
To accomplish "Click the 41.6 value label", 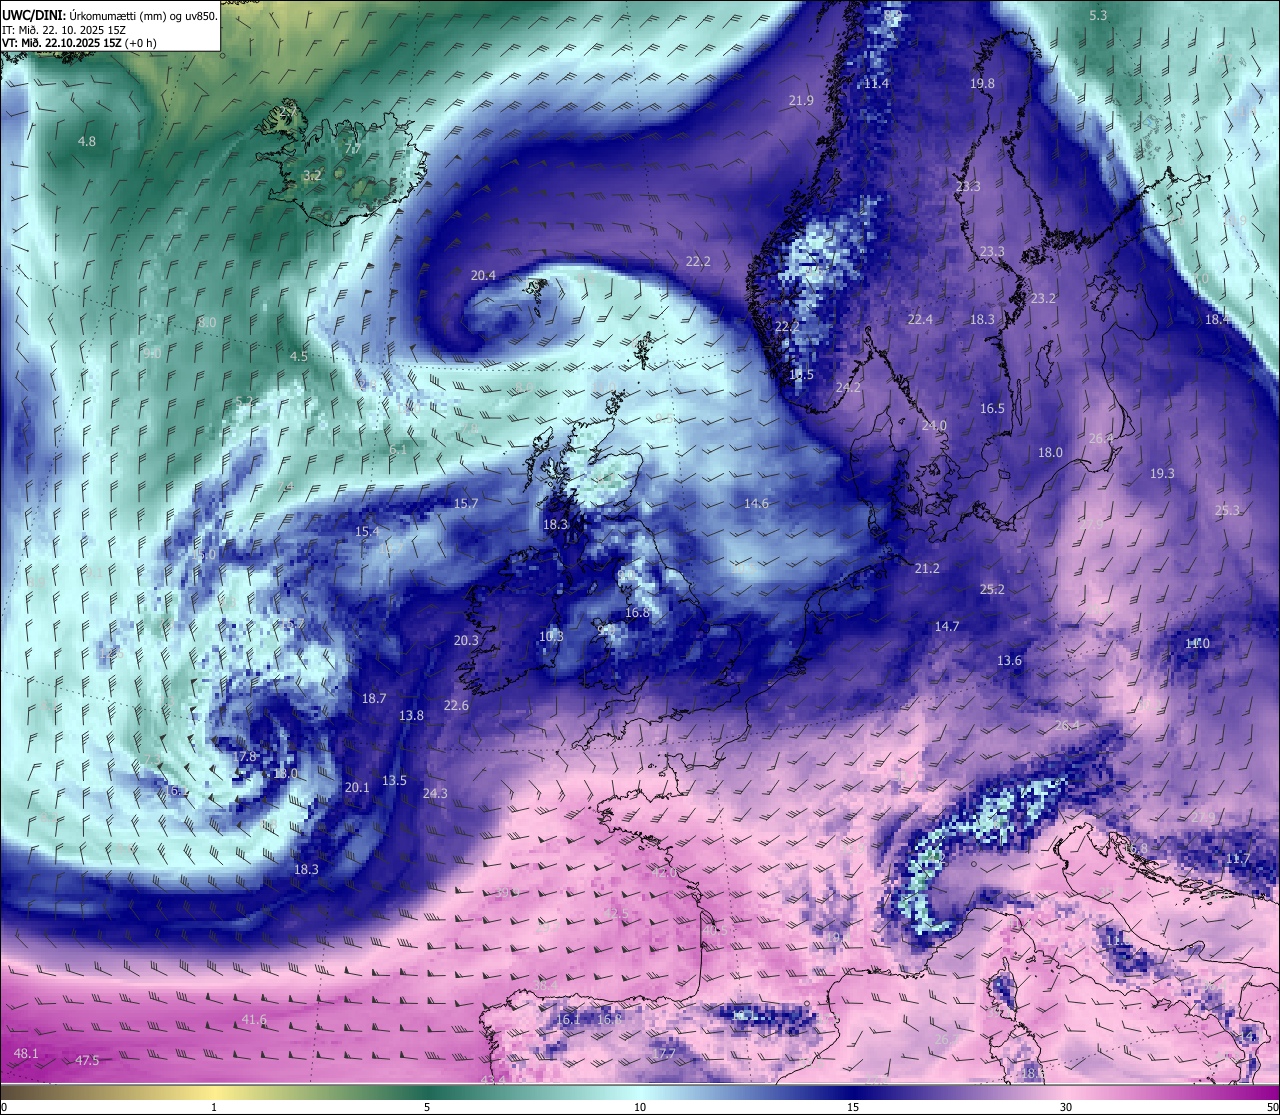I will click(254, 1020).
